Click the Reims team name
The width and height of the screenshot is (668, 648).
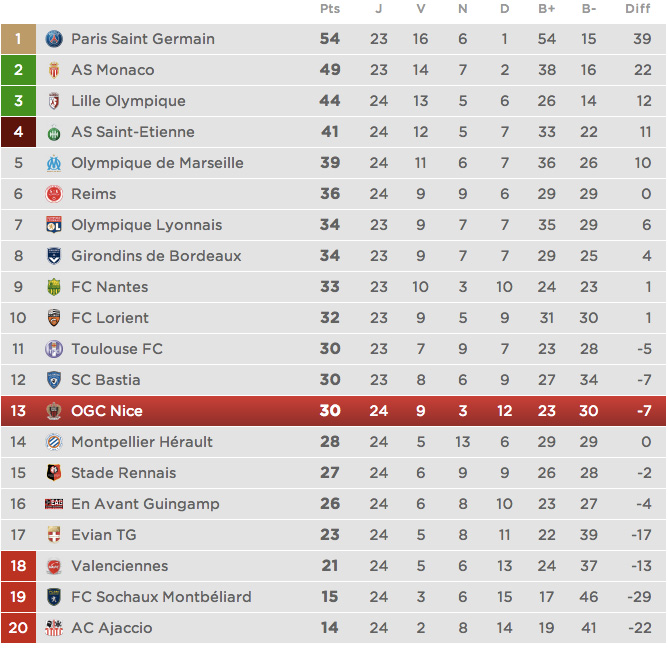94,194
